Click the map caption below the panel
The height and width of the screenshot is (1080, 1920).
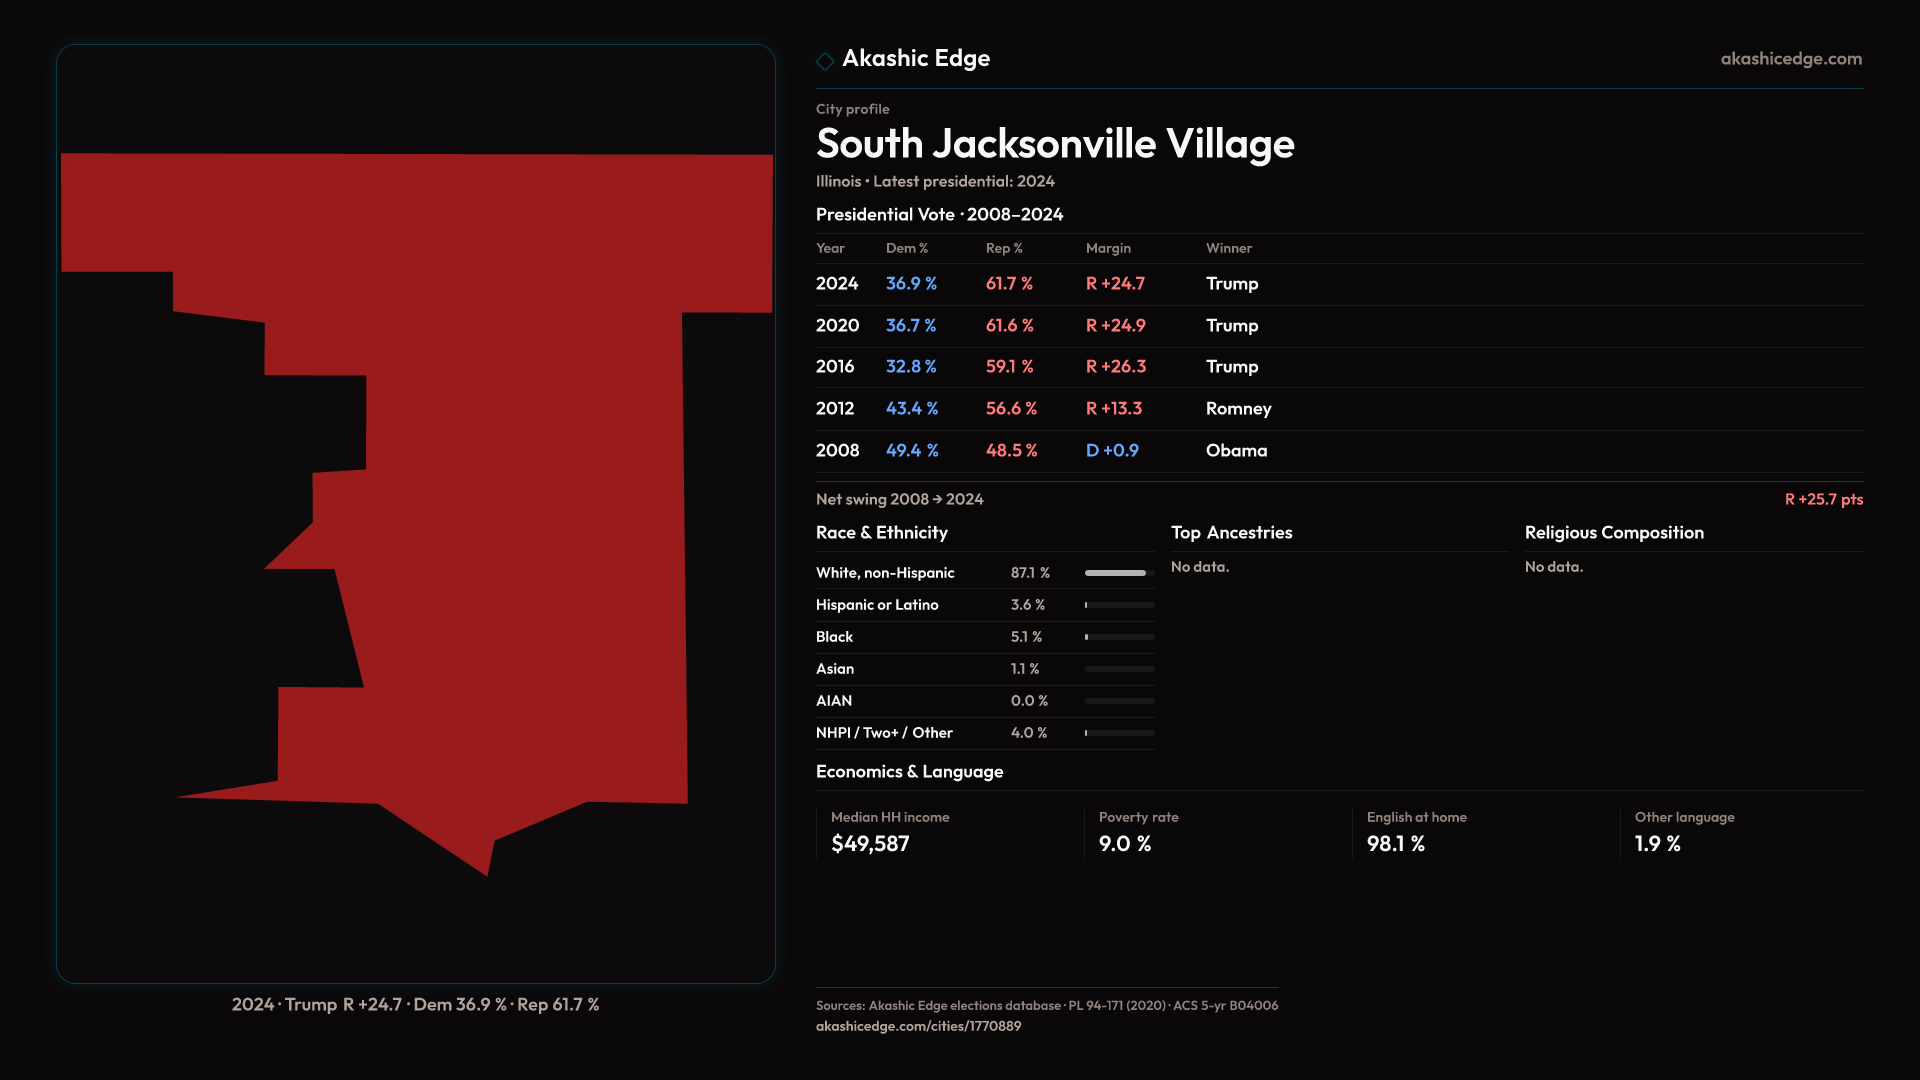(415, 1004)
